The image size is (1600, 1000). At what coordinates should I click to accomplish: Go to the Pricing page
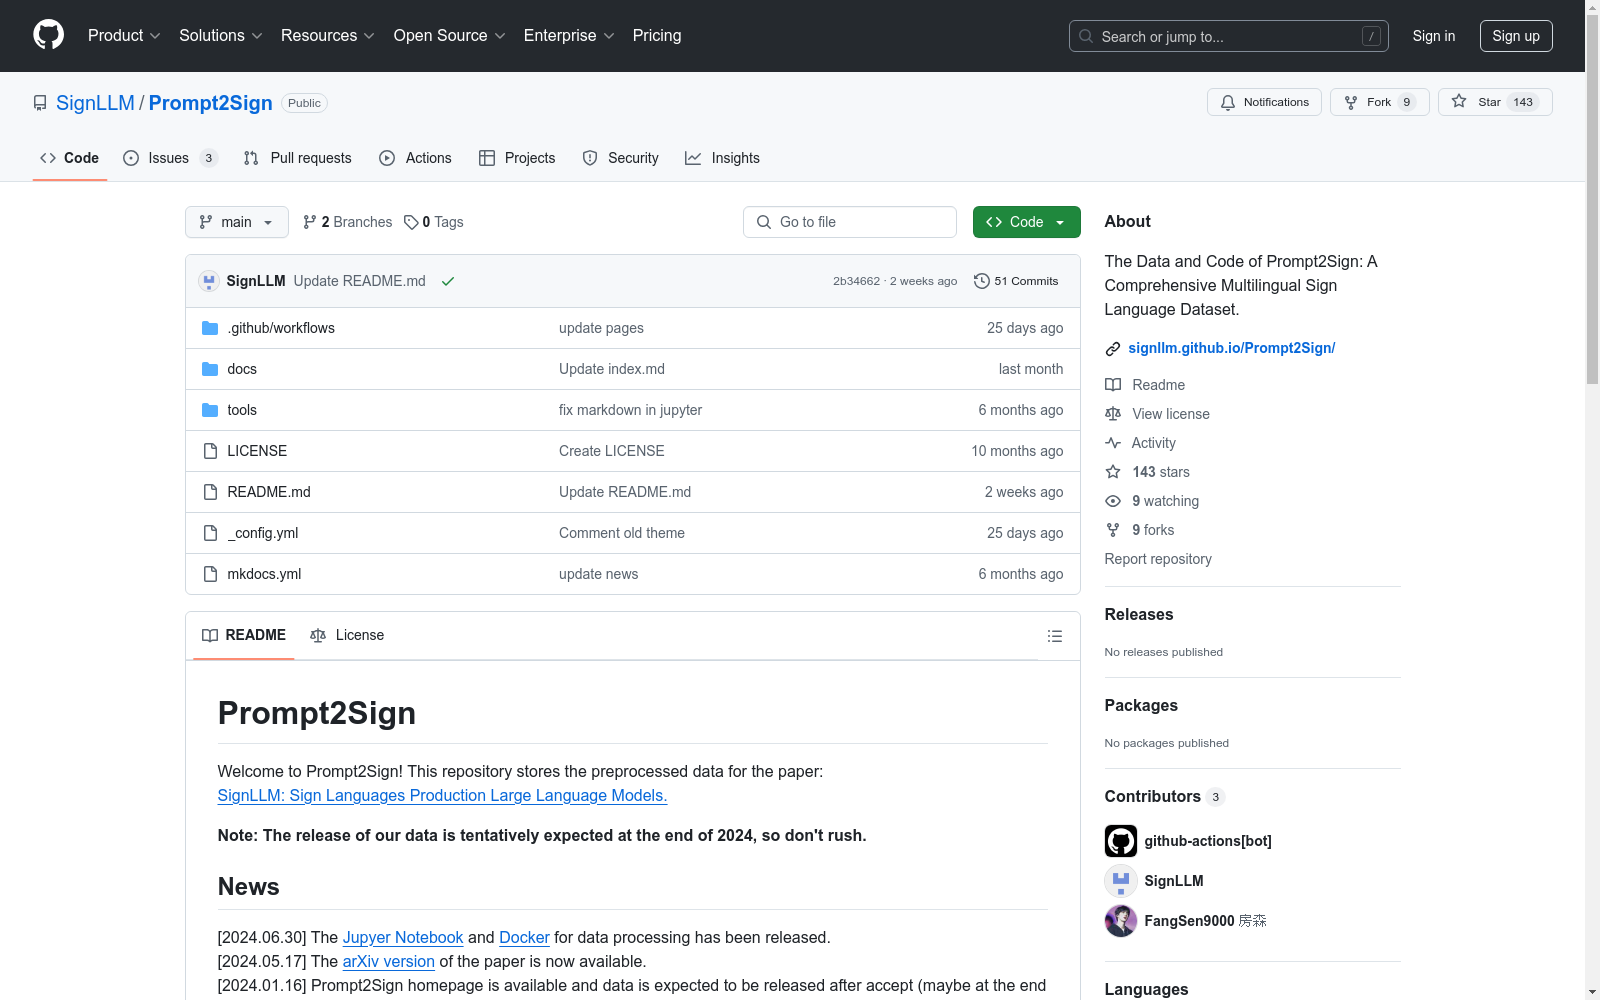pyautogui.click(x=657, y=36)
